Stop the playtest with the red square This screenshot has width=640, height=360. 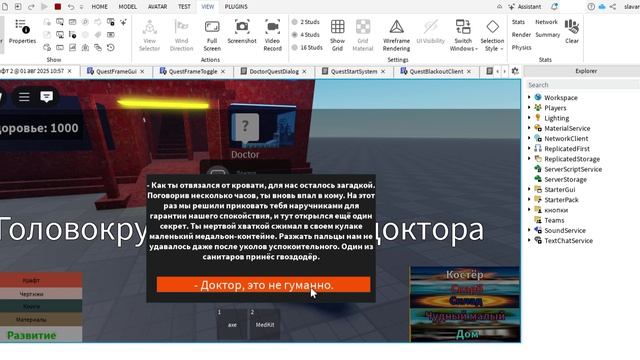click(x=58, y=7)
